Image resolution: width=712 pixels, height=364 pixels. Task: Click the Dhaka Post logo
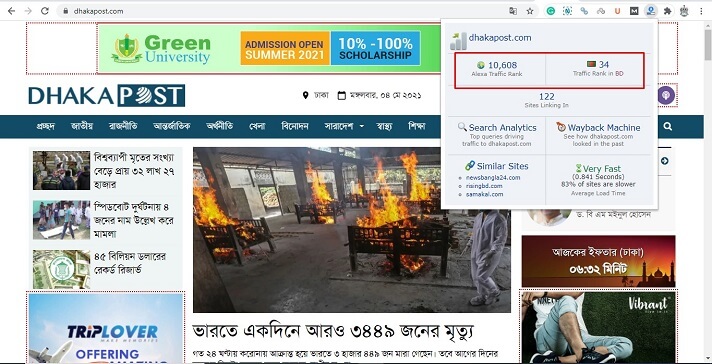coord(107,95)
